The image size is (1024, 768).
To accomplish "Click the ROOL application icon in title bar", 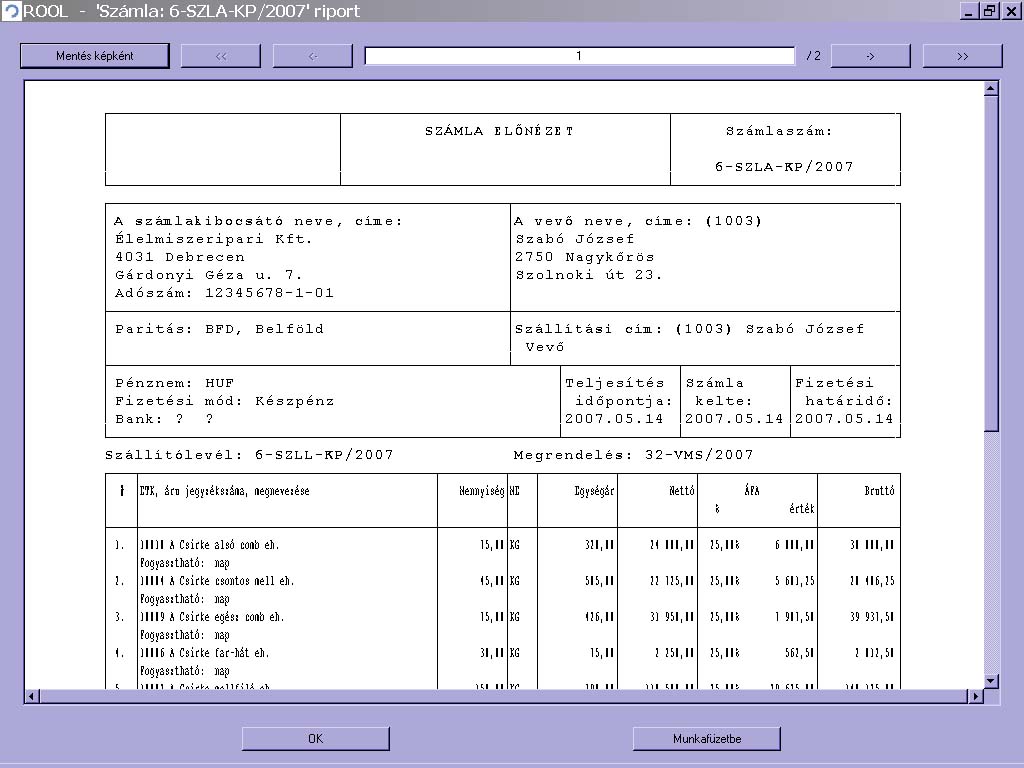I will (x=11, y=11).
